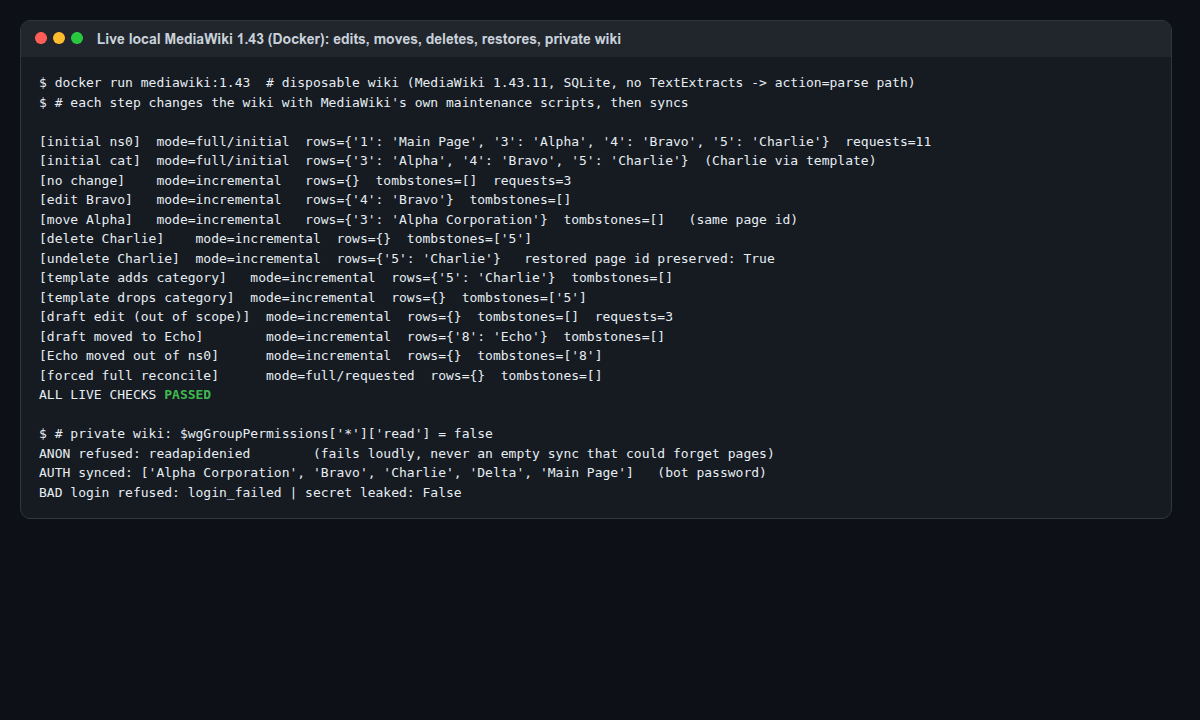The width and height of the screenshot is (1200, 720).
Task: Click the '[initial cat]' log line
Action: point(457,161)
